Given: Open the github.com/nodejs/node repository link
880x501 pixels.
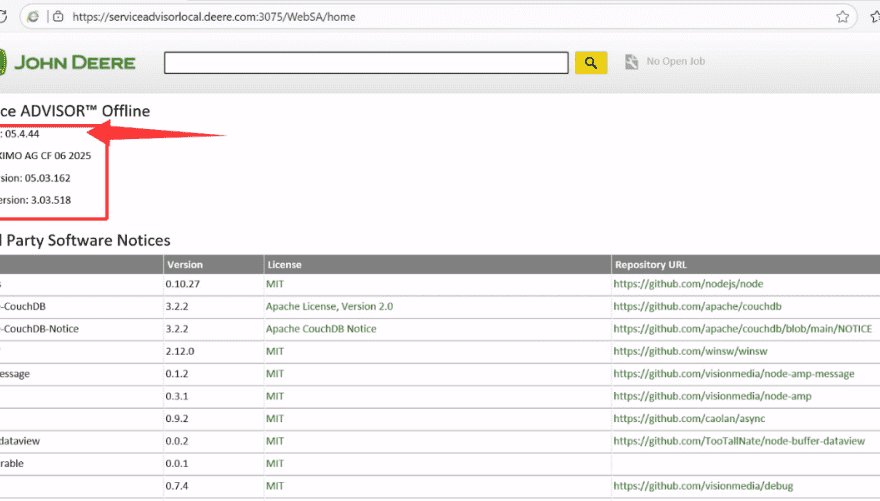Looking at the screenshot, I should tap(688, 284).
